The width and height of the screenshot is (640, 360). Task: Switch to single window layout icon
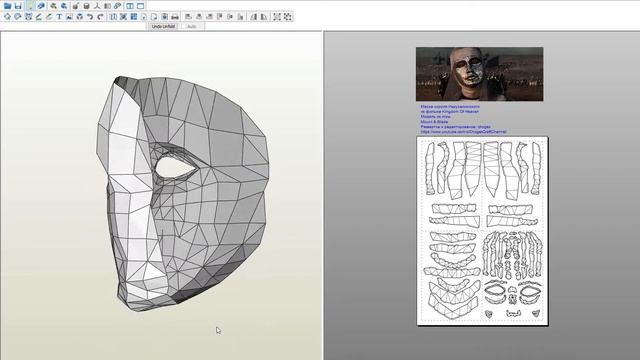click(140, 6)
